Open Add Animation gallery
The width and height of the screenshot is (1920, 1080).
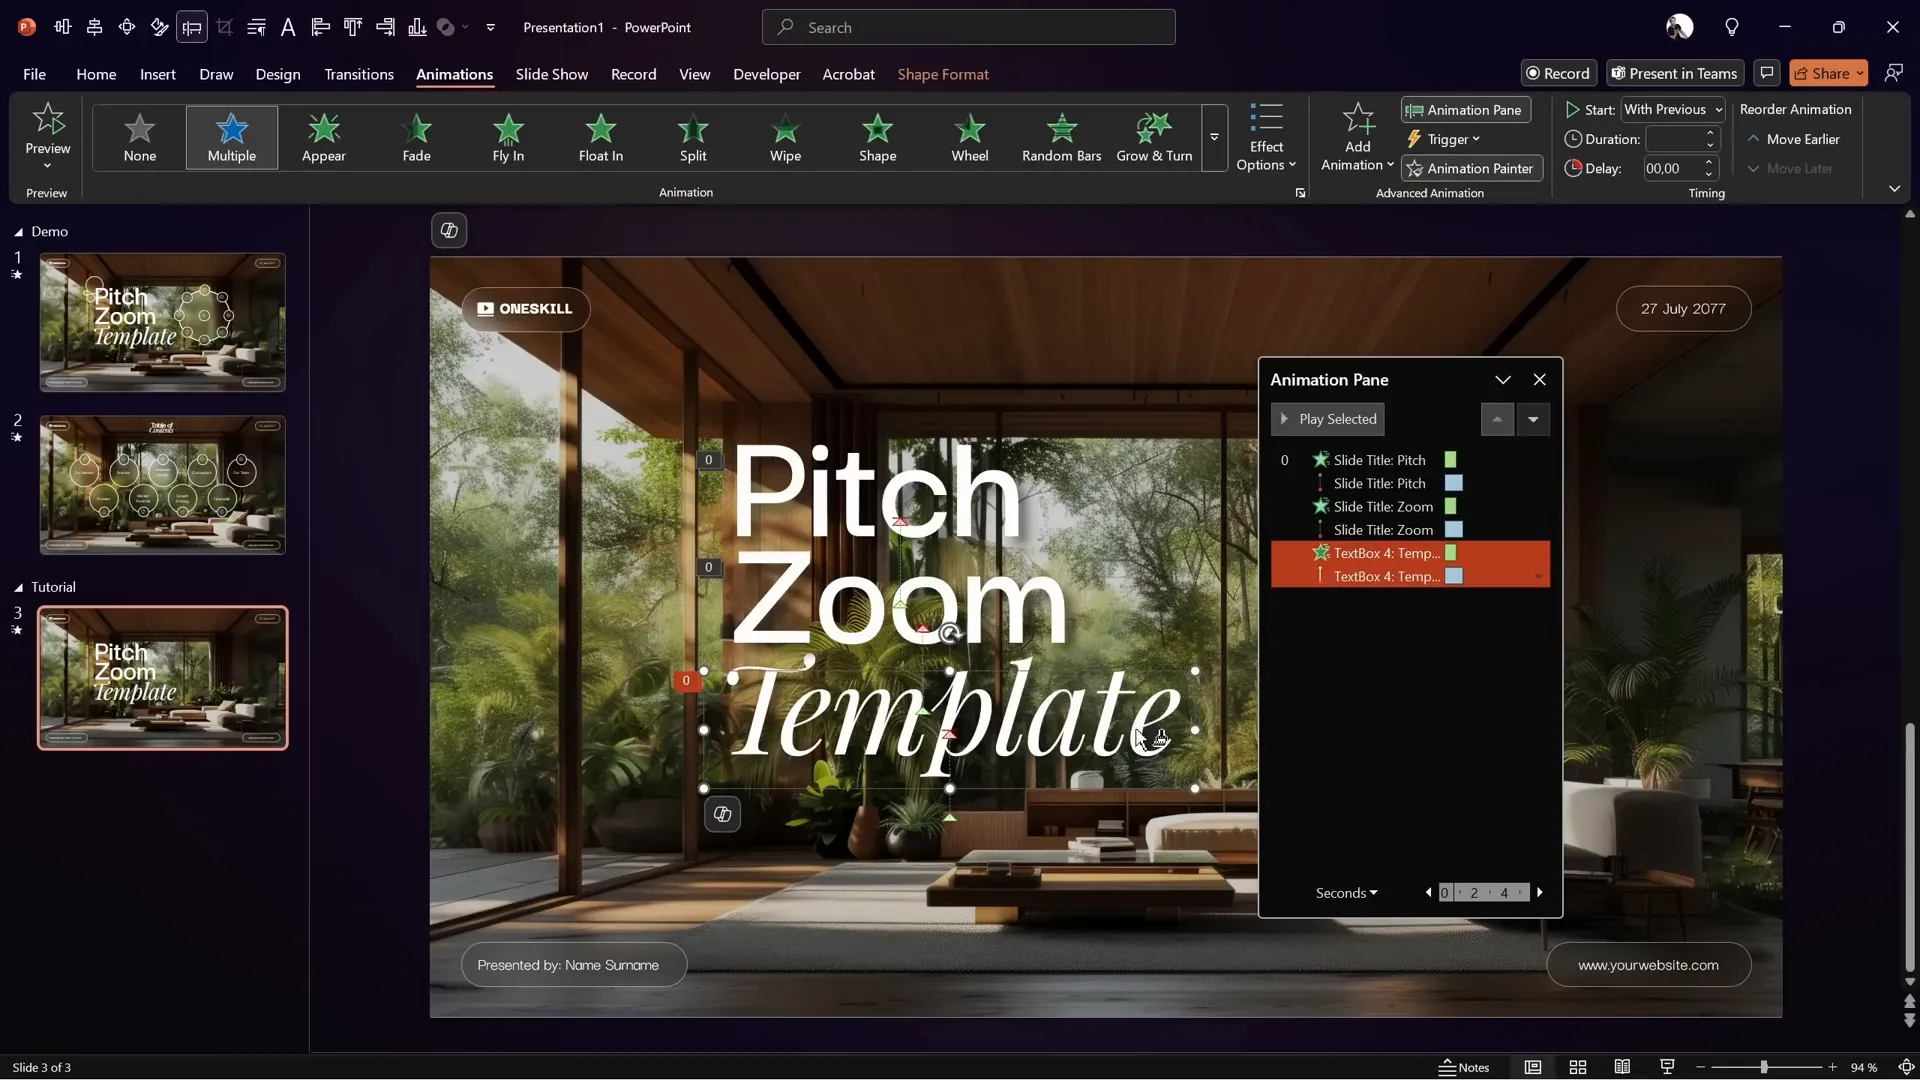(x=1357, y=137)
